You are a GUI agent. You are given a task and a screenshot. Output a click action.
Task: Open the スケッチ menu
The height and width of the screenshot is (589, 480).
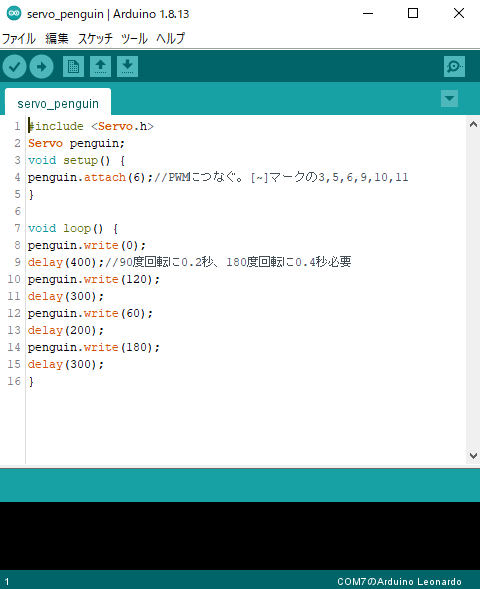(95, 38)
